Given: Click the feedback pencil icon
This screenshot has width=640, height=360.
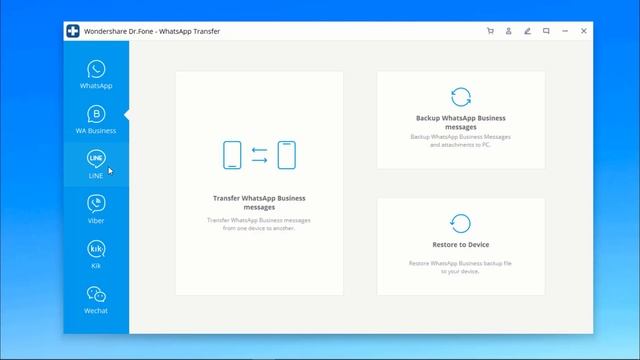Looking at the screenshot, I should click(x=527, y=31).
